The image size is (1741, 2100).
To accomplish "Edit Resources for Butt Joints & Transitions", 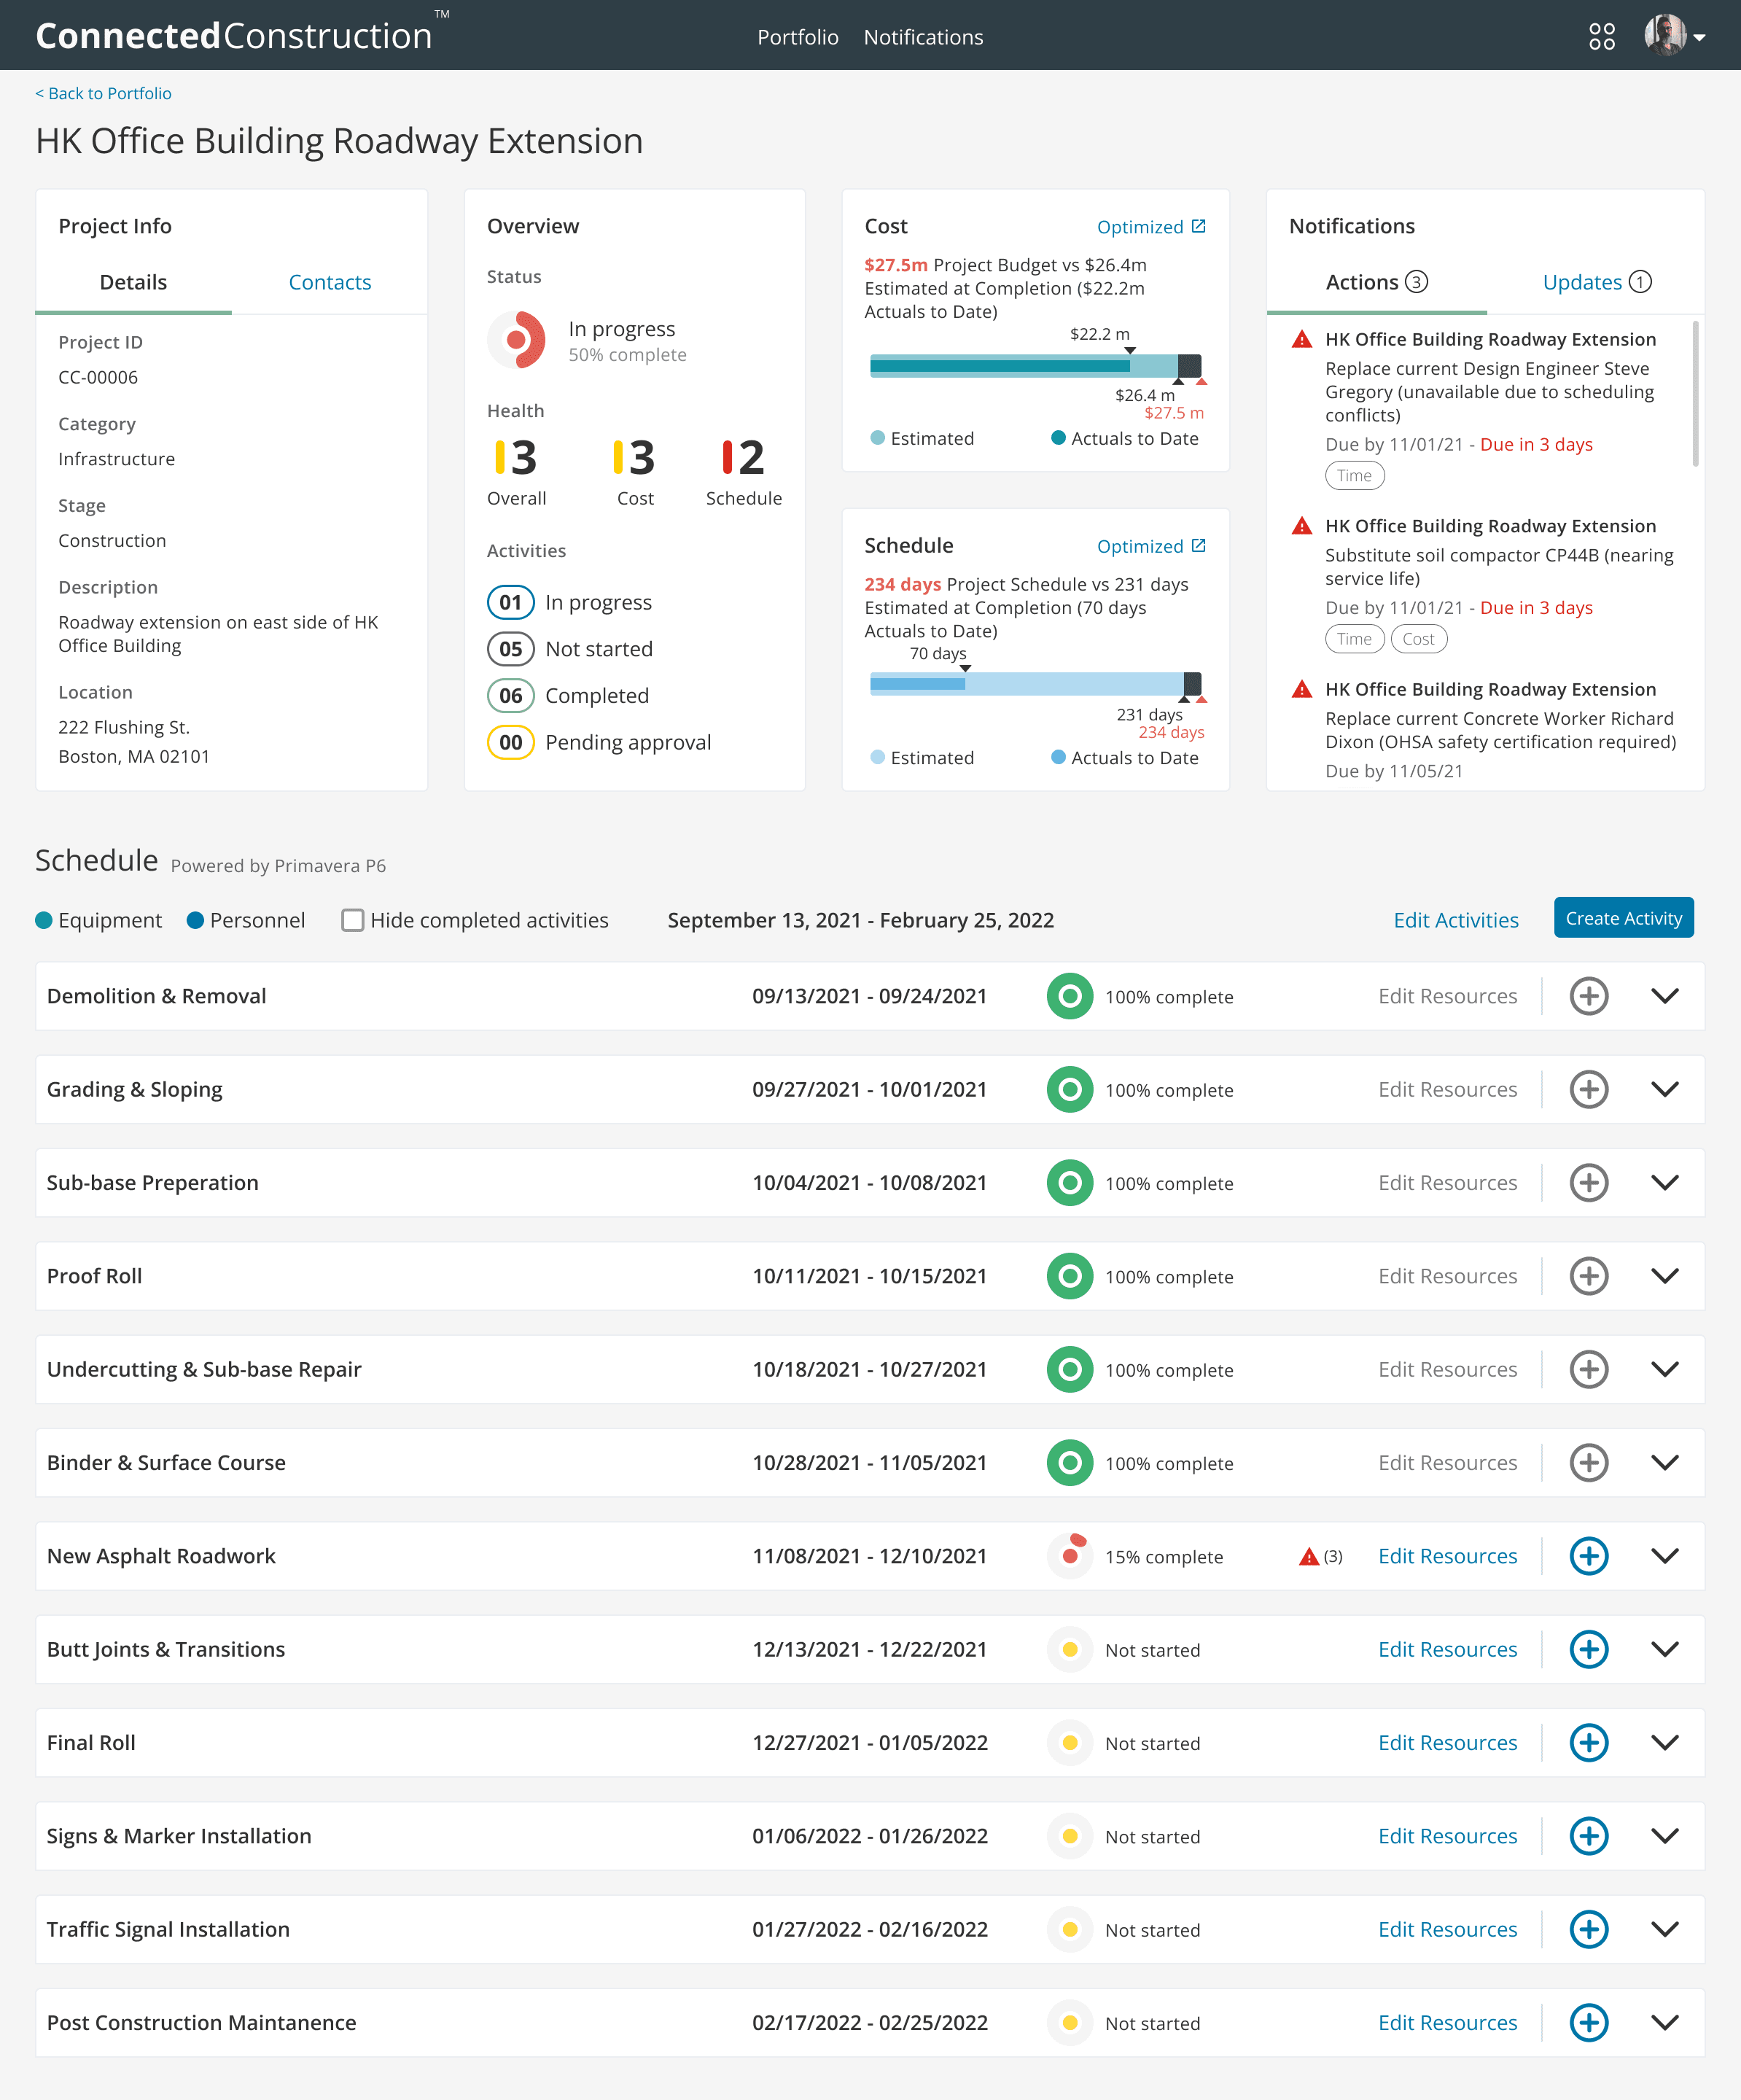I will pos(1447,1649).
